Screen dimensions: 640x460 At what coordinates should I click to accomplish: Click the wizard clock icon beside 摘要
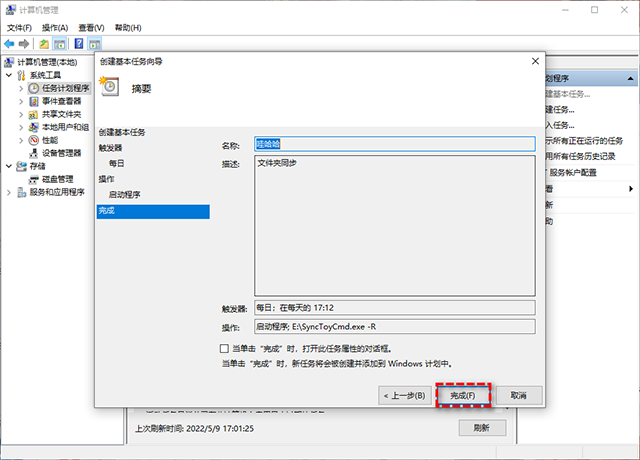[109, 86]
